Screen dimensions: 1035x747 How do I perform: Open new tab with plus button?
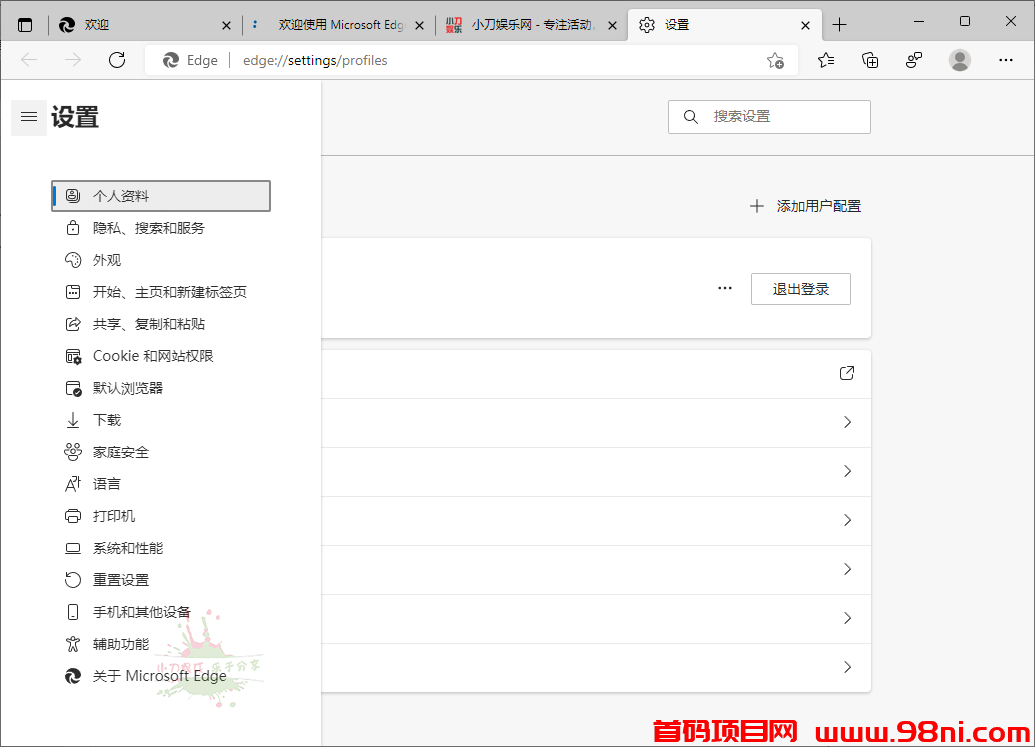pyautogui.click(x=839, y=25)
